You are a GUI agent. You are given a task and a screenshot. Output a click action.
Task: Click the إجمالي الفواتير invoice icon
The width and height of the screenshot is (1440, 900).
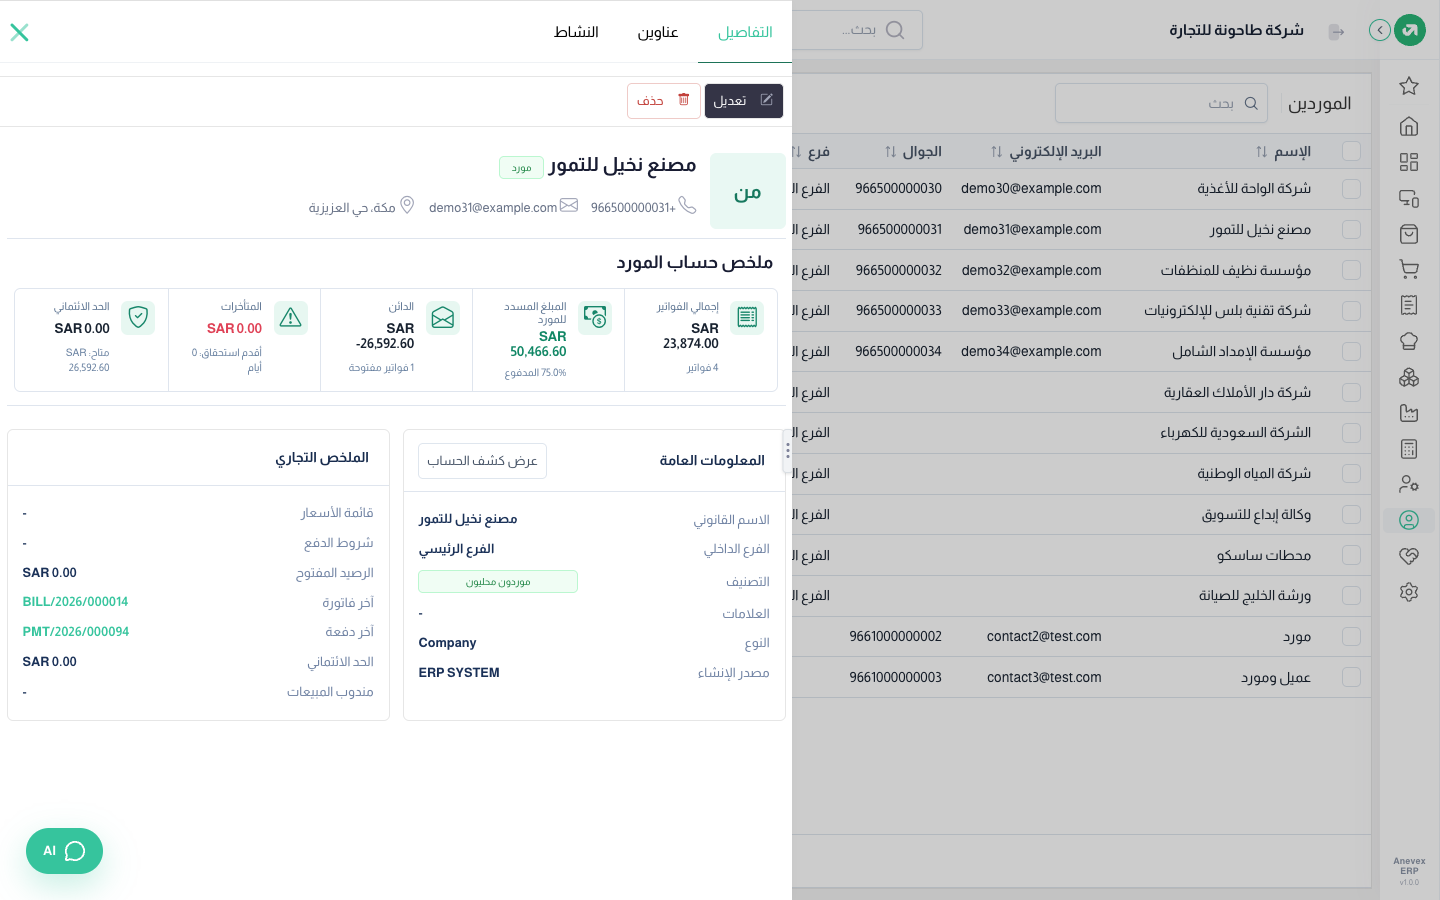pos(747,318)
